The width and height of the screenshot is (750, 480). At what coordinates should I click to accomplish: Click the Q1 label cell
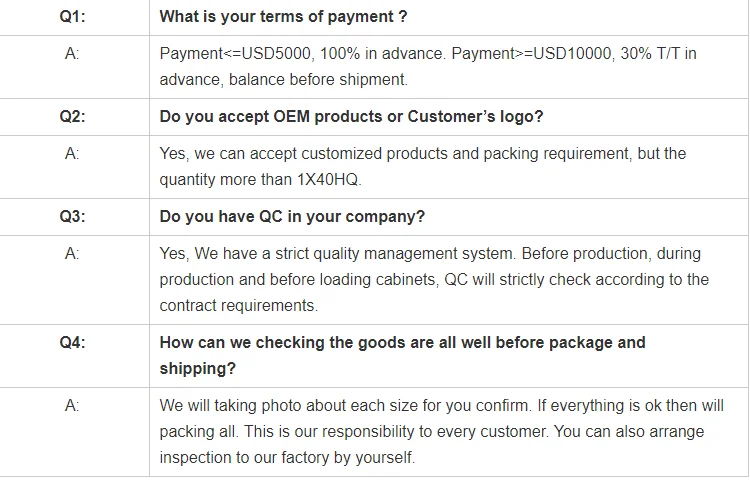72,17
